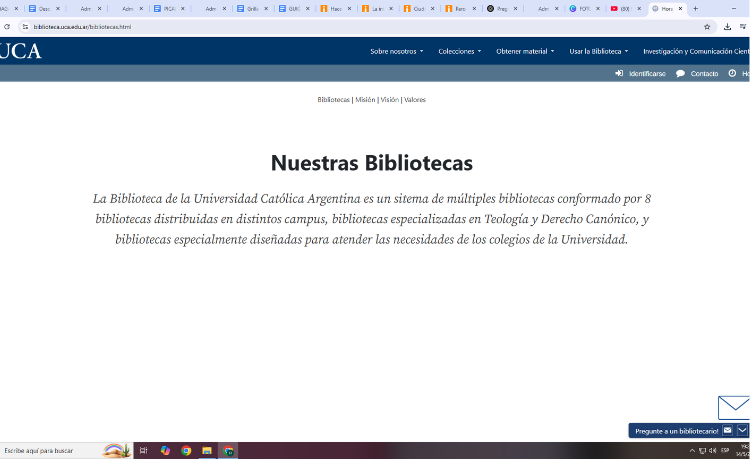The image size is (750, 459).
Task: Click the Bibliotecas anchor link
Action: click(333, 99)
